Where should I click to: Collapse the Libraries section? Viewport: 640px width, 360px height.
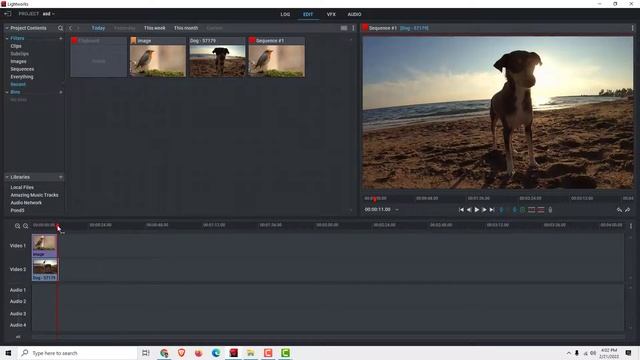tap(7, 177)
